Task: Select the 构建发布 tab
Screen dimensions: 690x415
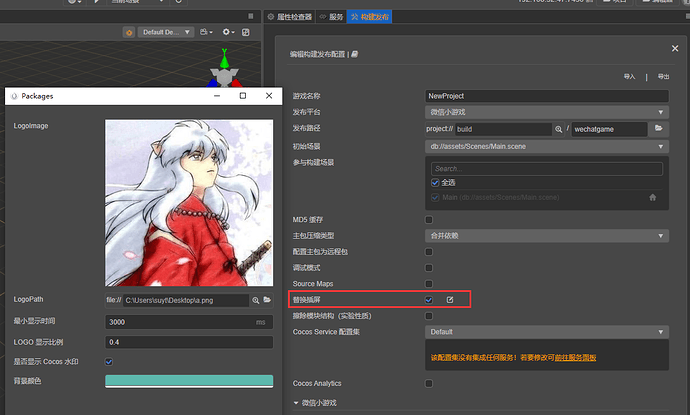Action: pyautogui.click(x=369, y=17)
